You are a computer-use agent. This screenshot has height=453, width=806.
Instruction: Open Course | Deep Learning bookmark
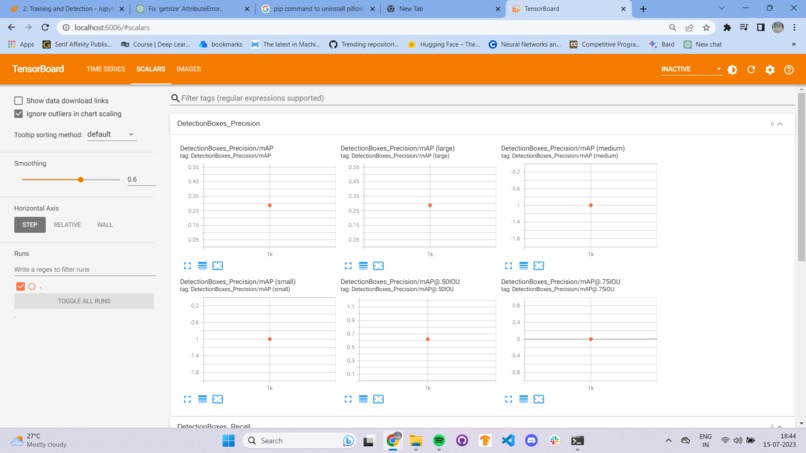pyautogui.click(x=155, y=44)
